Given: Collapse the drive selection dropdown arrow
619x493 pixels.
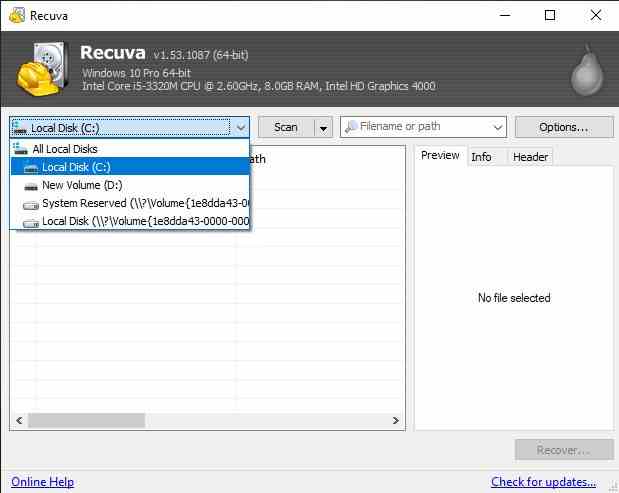Looking at the screenshot, I should [241, 127].
